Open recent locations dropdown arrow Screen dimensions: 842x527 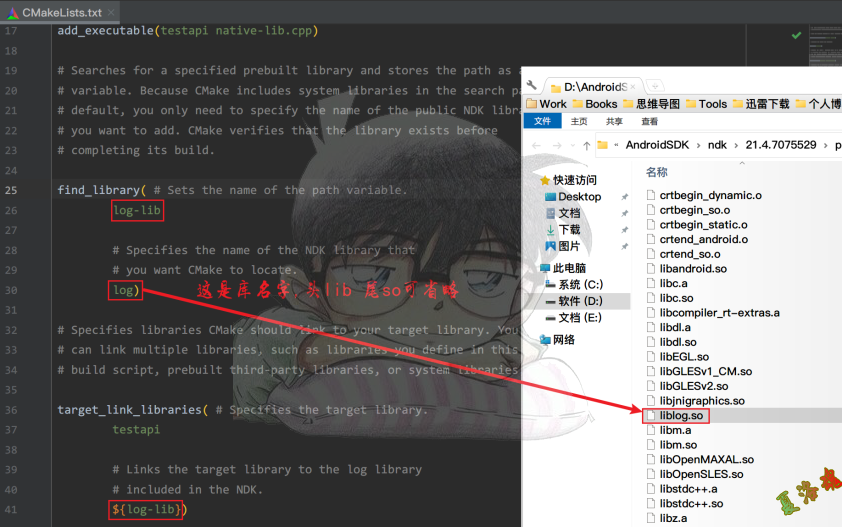[572, 145]
